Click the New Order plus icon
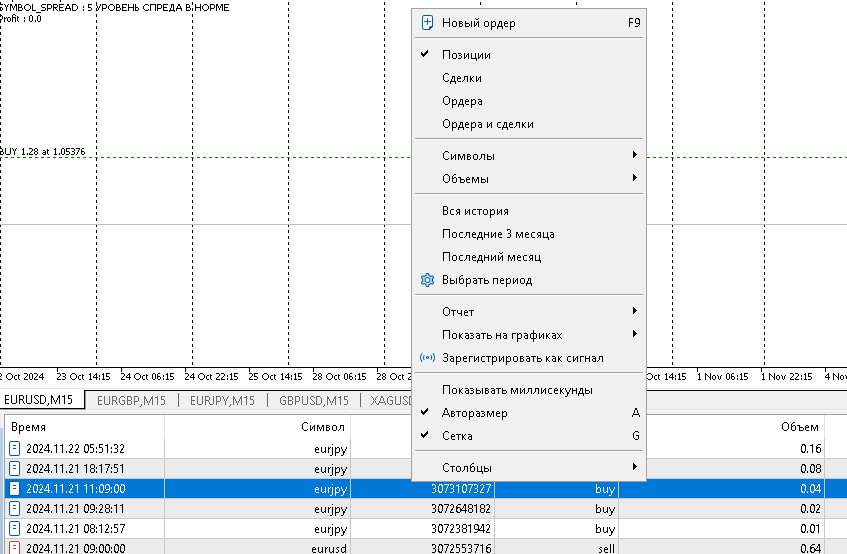The image size is (847, 554). click(428, 23)
